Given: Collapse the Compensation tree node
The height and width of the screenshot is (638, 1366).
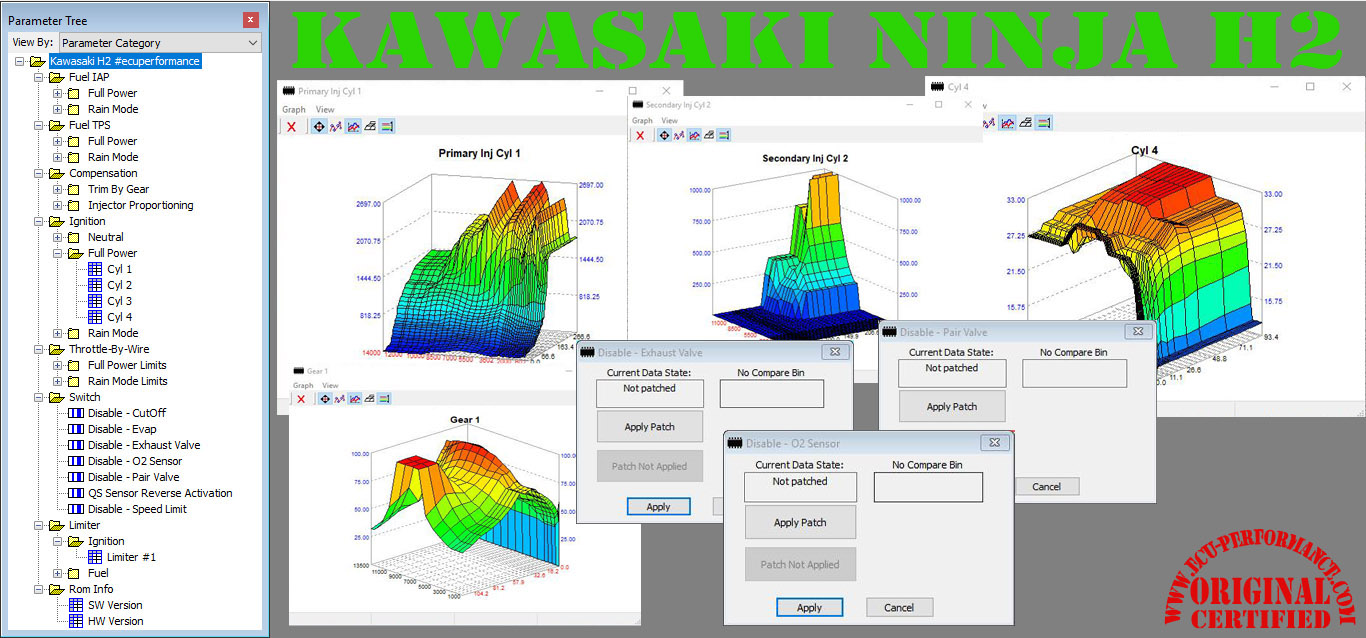Looking at the screenshot, I should (38, 173).
